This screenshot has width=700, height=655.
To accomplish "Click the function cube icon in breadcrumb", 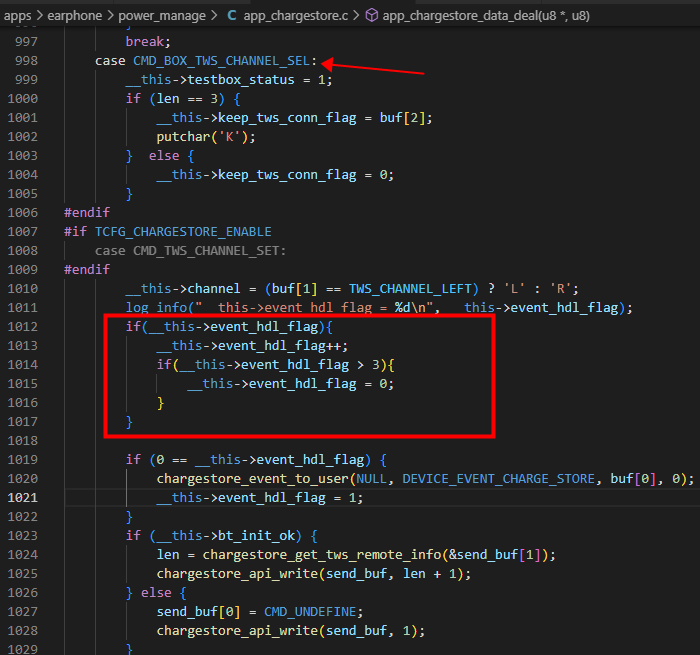I will pyautogui.click(x=371, y=16).
